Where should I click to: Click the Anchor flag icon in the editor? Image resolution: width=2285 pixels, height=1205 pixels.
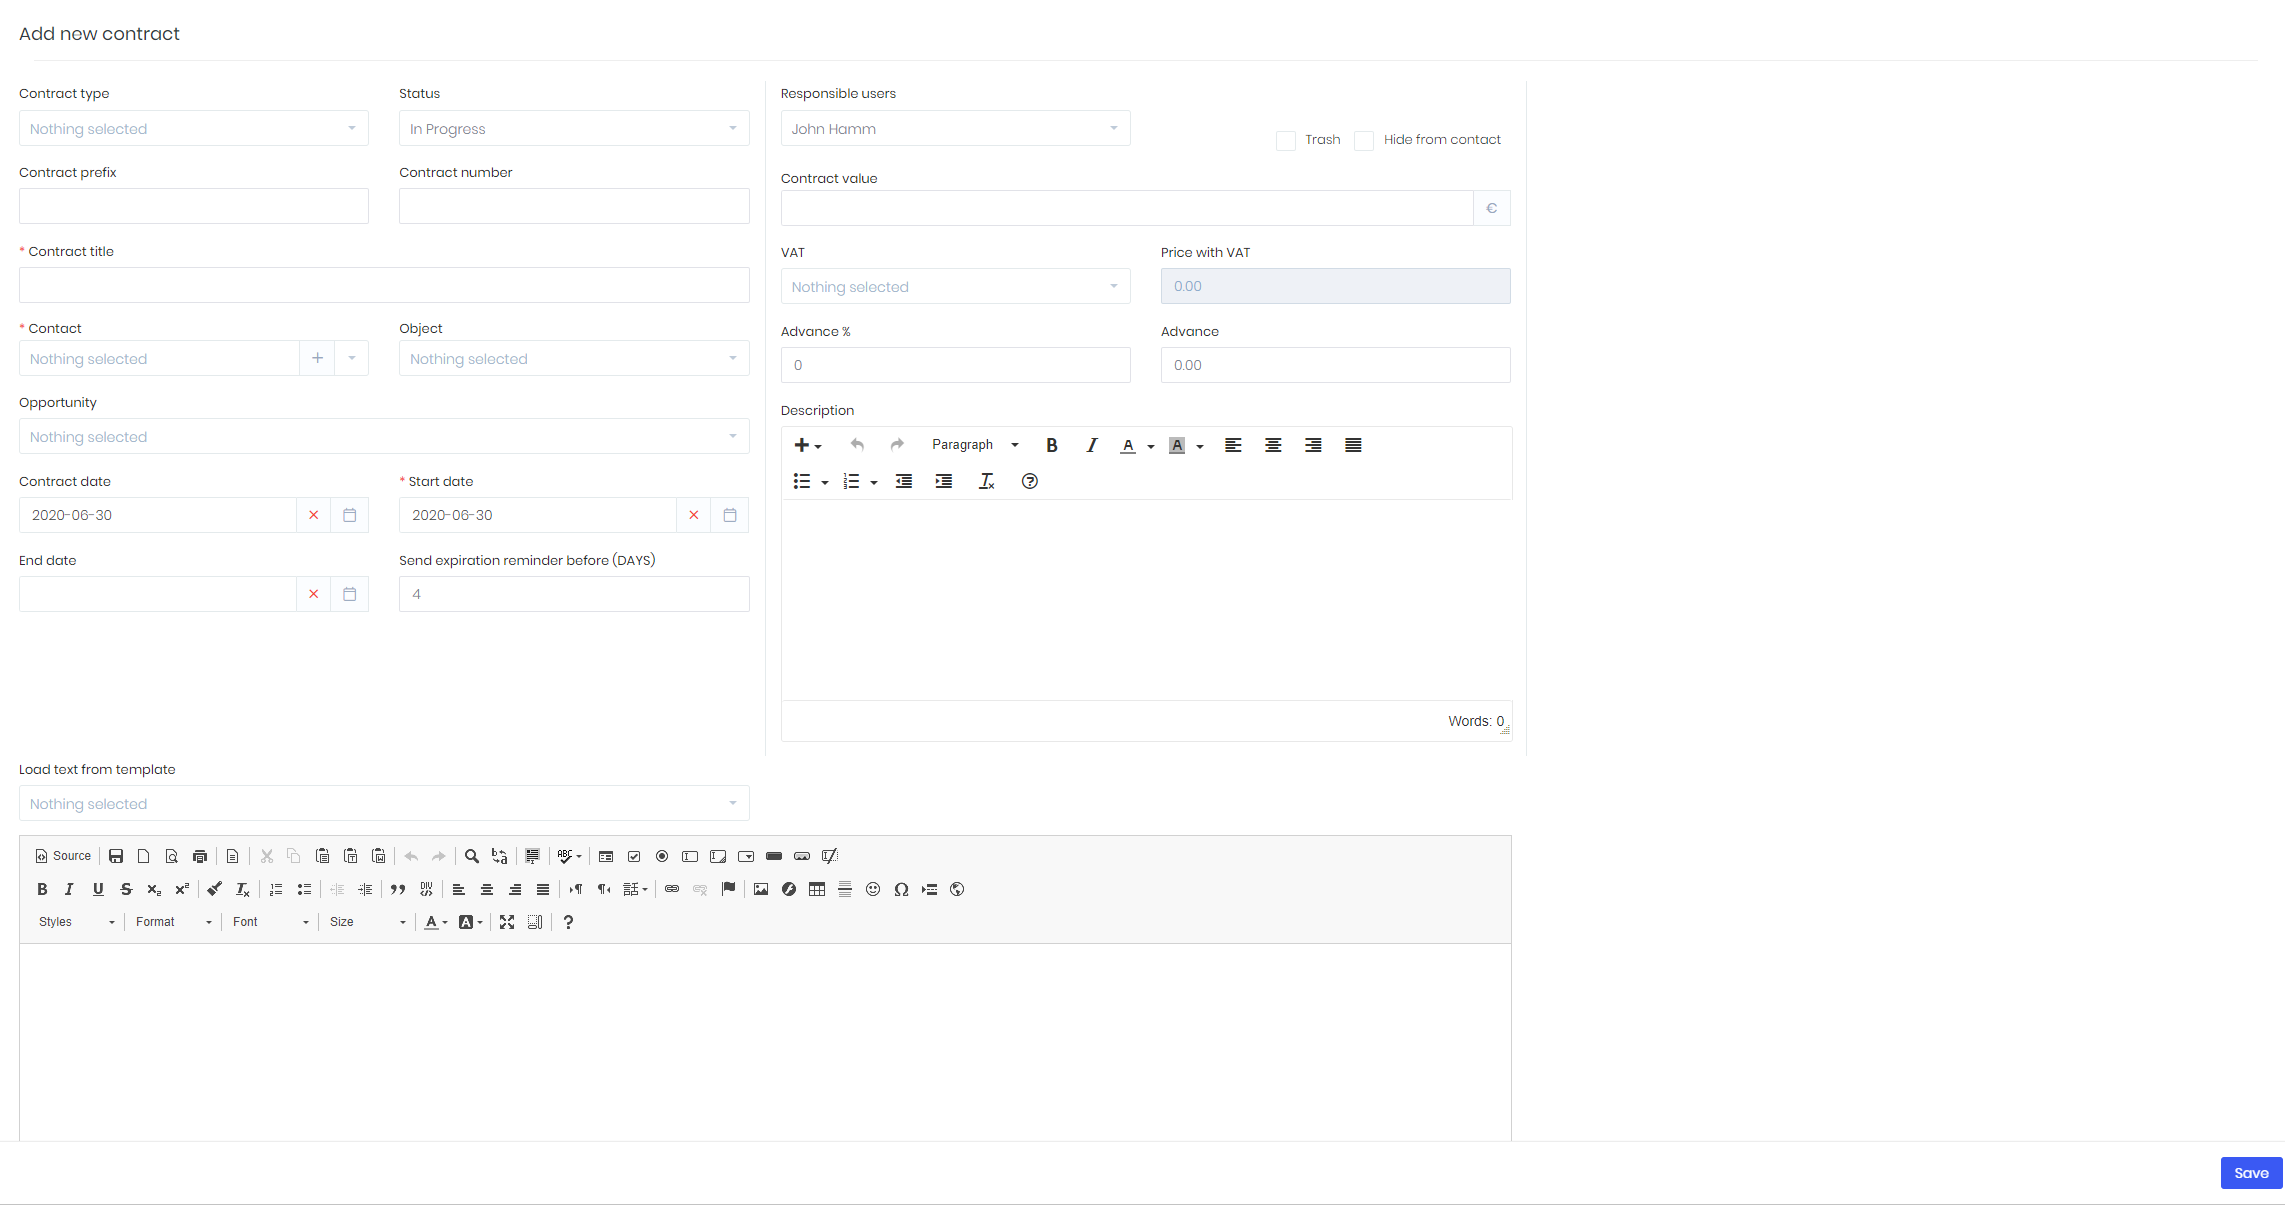728,889
